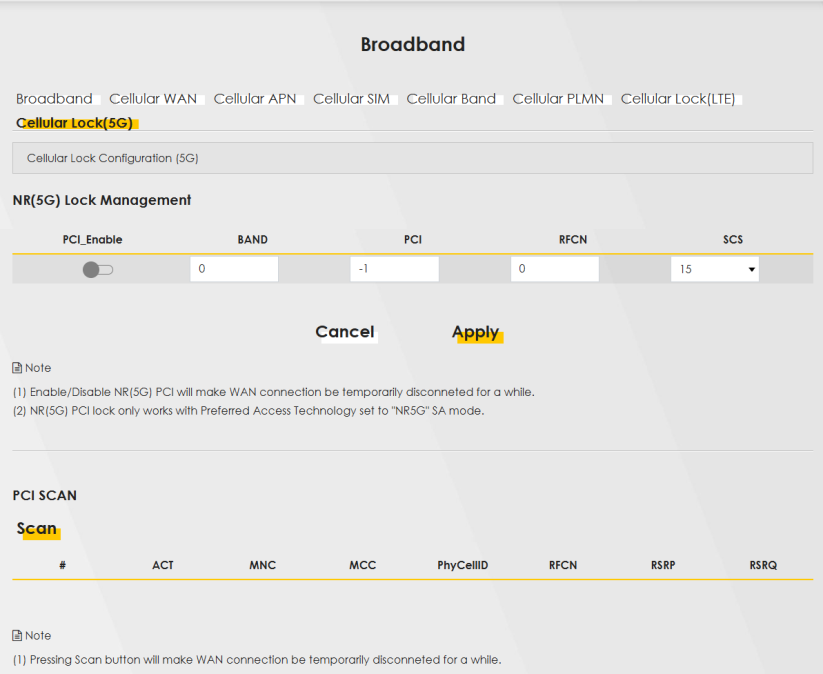Open the Cellular Lock(LTE) tab
The image size is (823, 674).
click(678, 99)
